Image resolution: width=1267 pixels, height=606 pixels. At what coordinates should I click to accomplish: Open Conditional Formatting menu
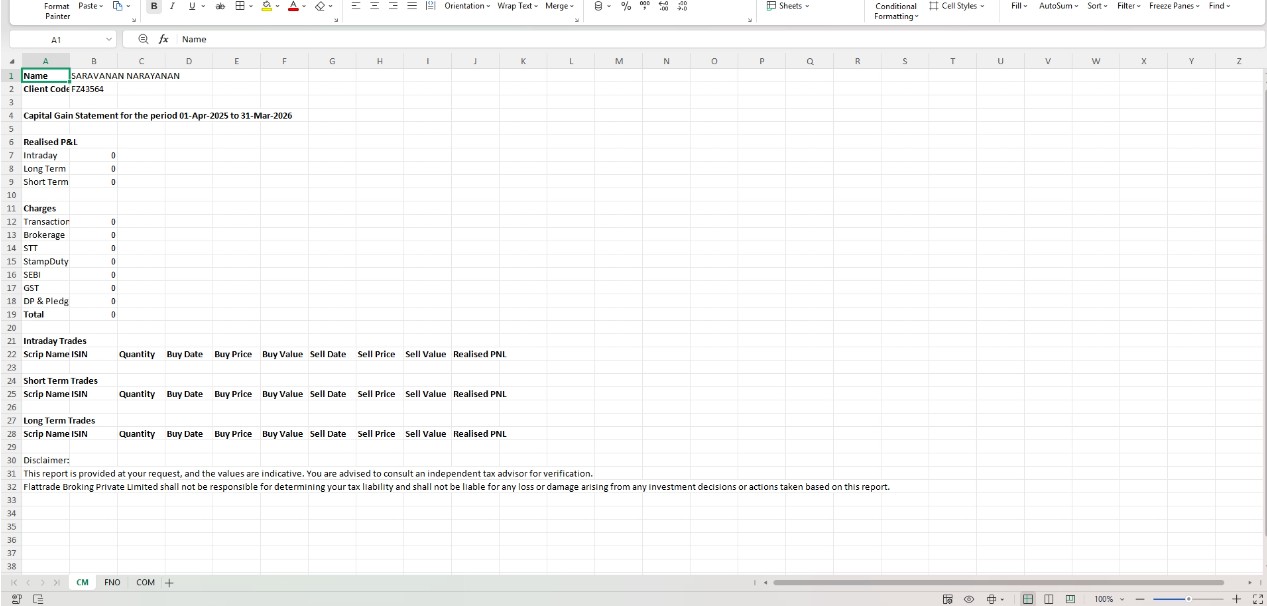tap(895, 10)
